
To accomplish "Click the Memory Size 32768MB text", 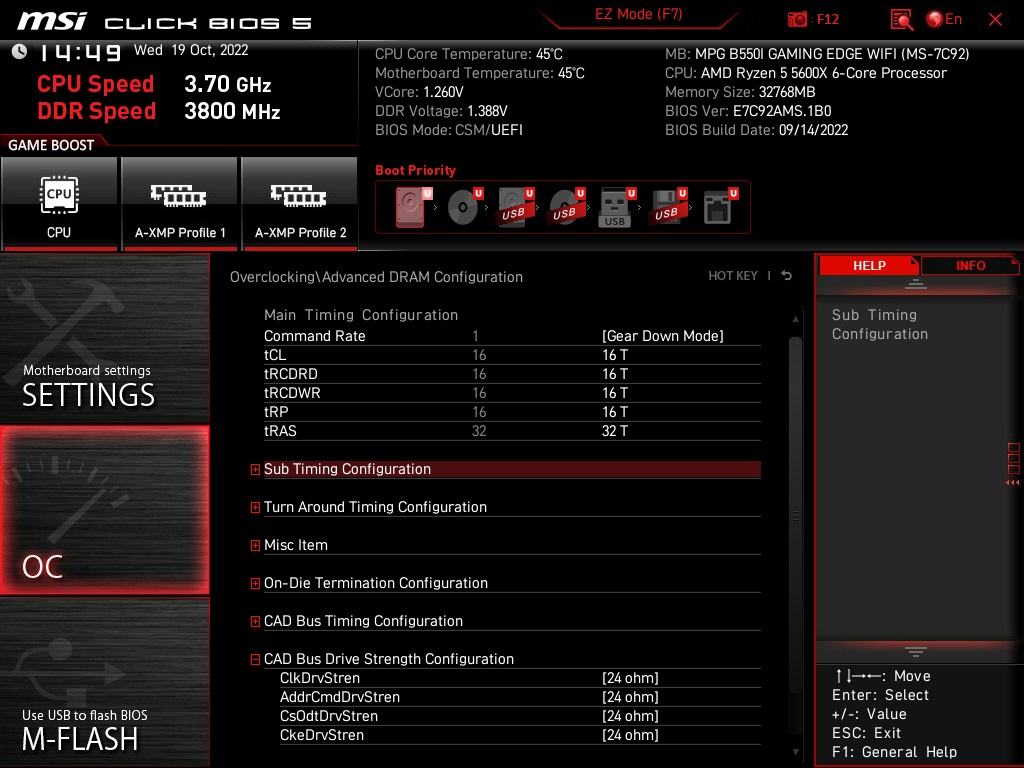I will 740,92.
